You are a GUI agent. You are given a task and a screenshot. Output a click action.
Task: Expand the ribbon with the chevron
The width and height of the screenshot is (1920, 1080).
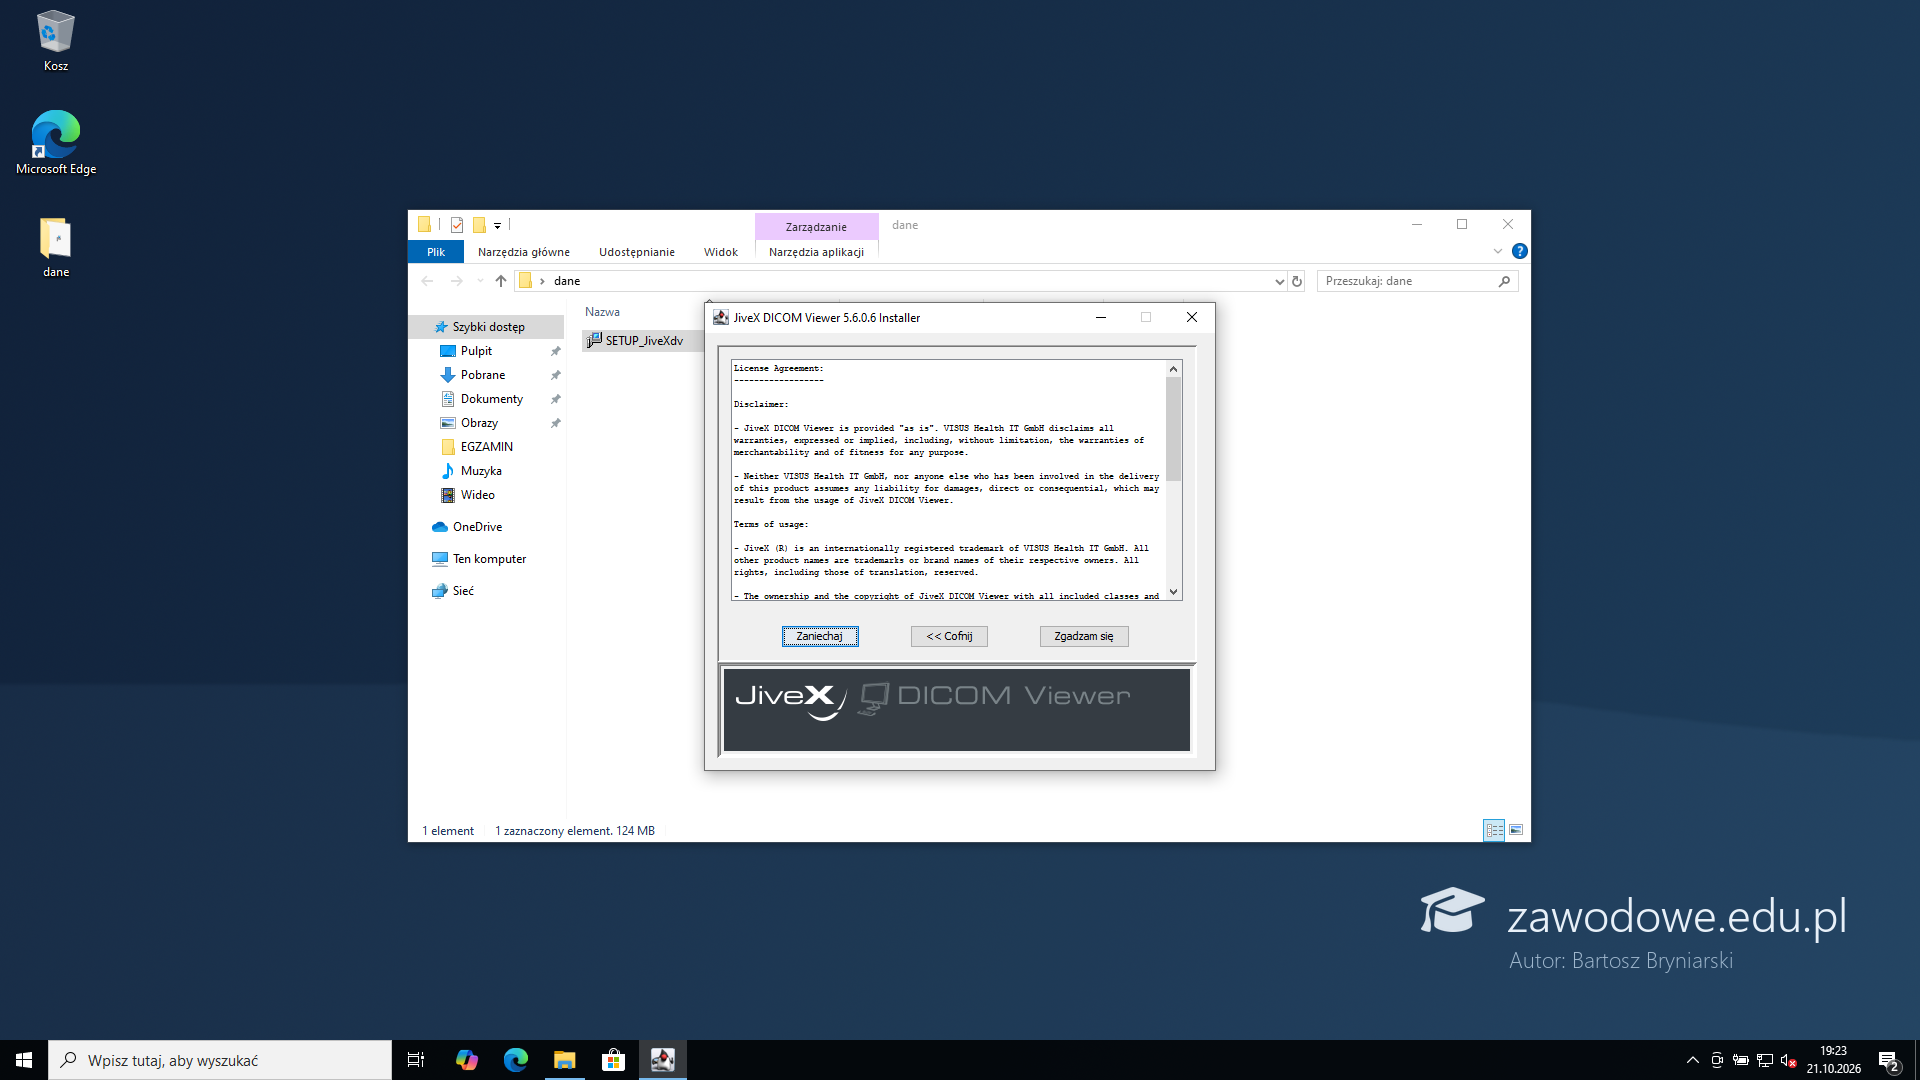click(x=1498, y=251)
